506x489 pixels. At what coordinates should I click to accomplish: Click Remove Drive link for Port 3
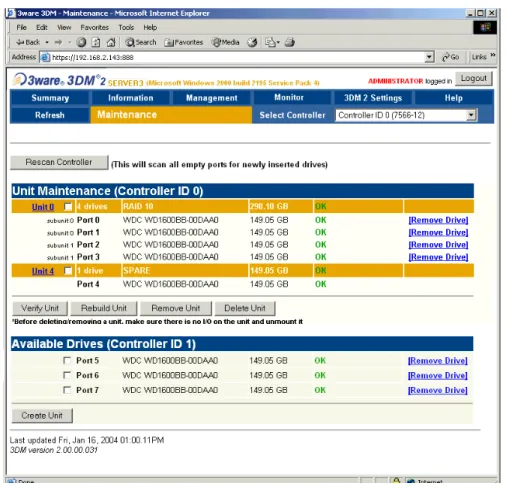click(438, 257)
